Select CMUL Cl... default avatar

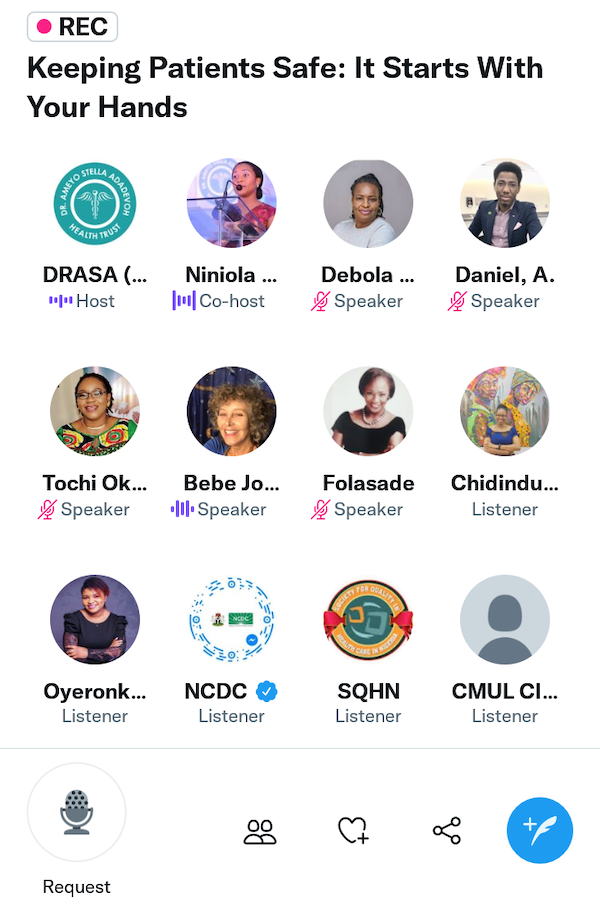505,619
